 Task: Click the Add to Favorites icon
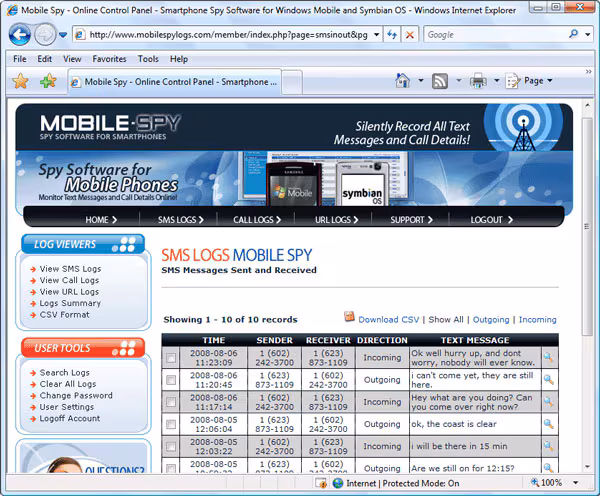(48, 81)
